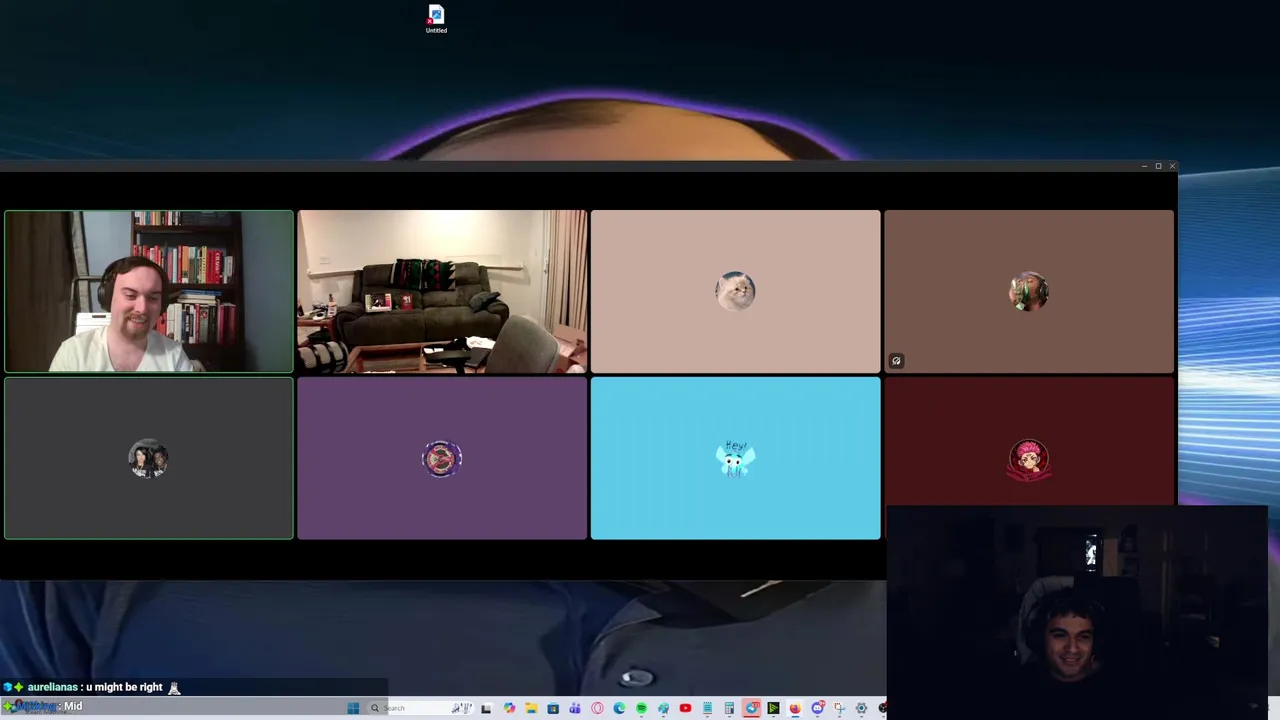
Task: Select the light blue "Hey!" avatar tile
Action: [735, 458]
